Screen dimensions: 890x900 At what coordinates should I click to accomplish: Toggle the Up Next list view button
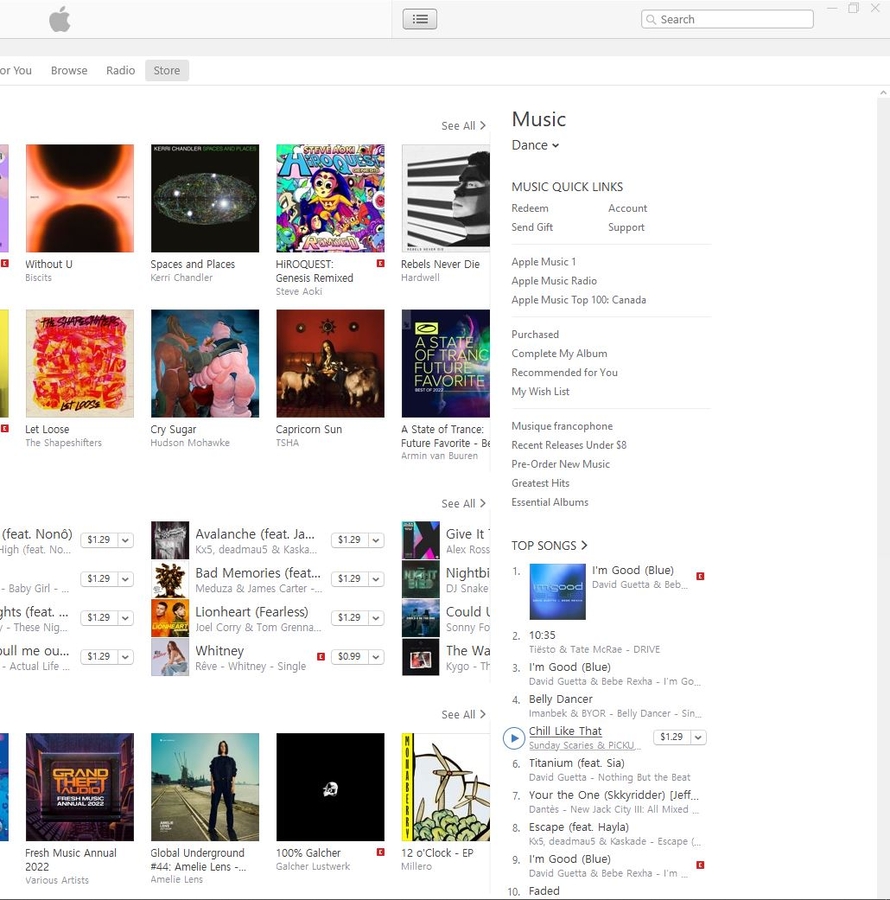420,19
